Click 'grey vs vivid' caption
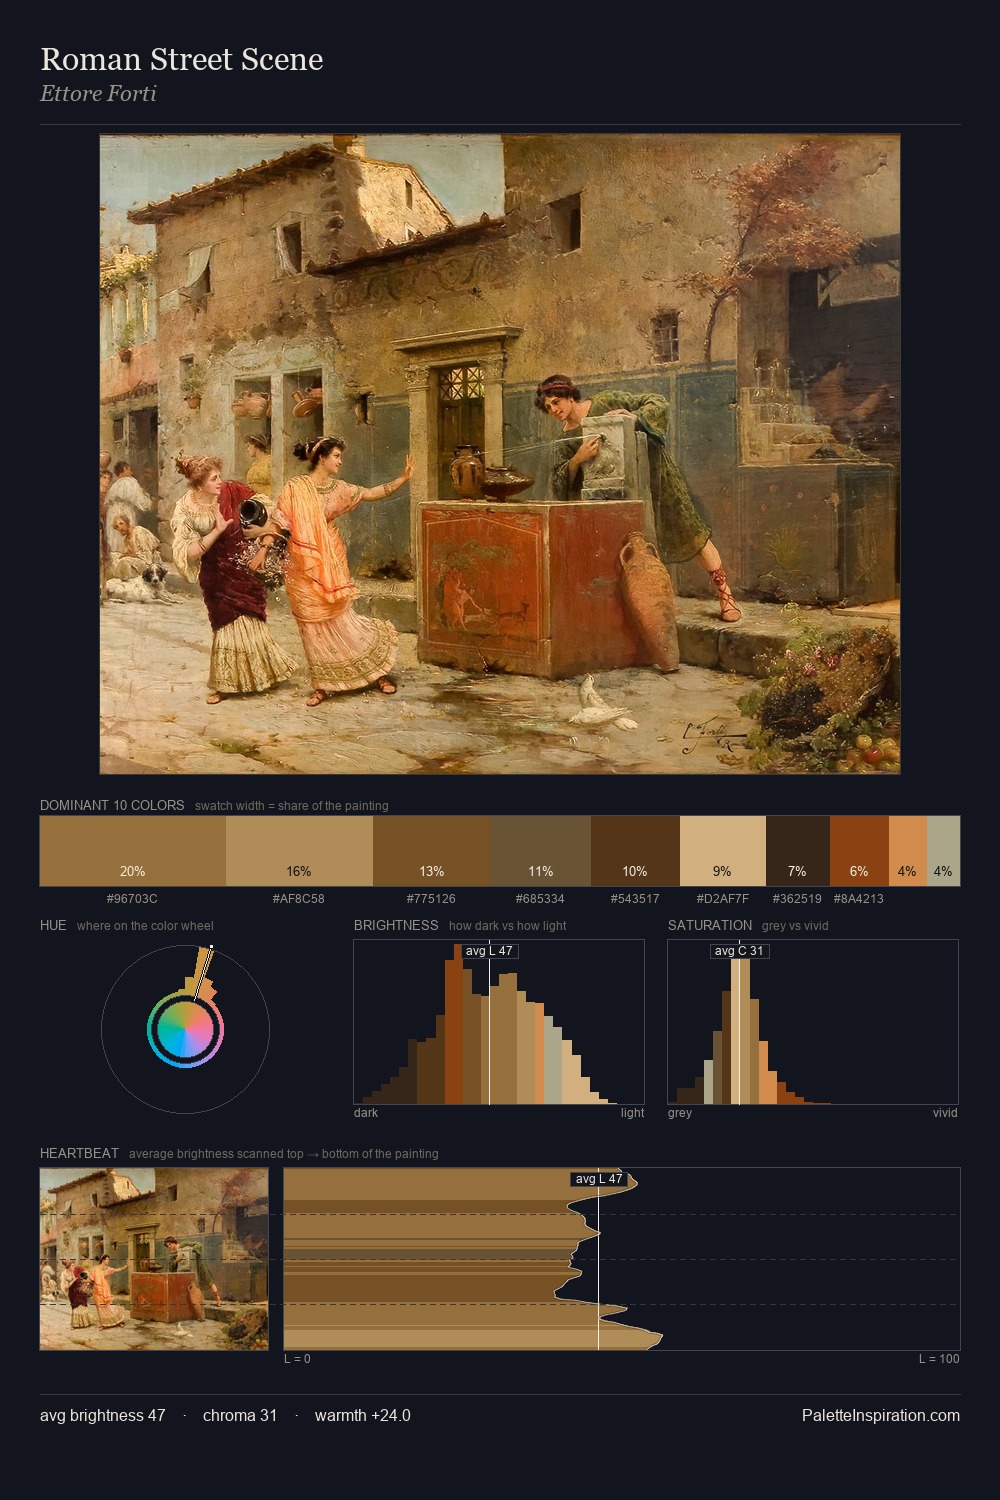 [x=795, y=926]
